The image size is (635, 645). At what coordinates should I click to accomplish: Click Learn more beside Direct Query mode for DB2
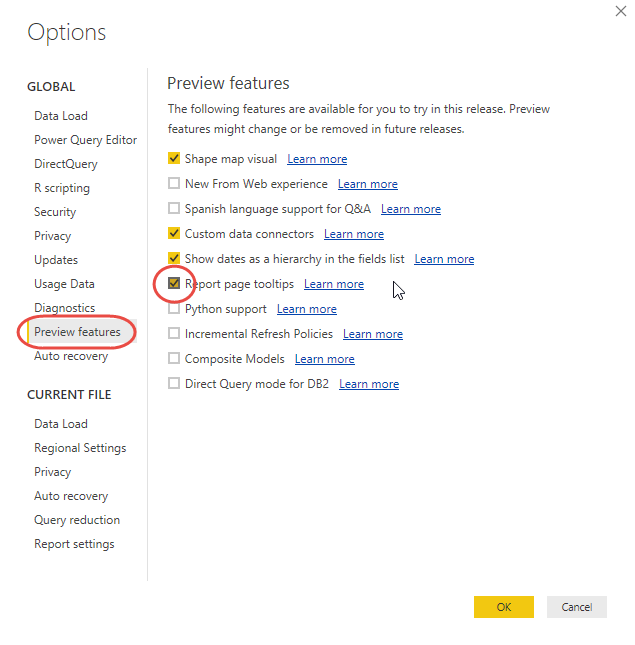point(368,384)
